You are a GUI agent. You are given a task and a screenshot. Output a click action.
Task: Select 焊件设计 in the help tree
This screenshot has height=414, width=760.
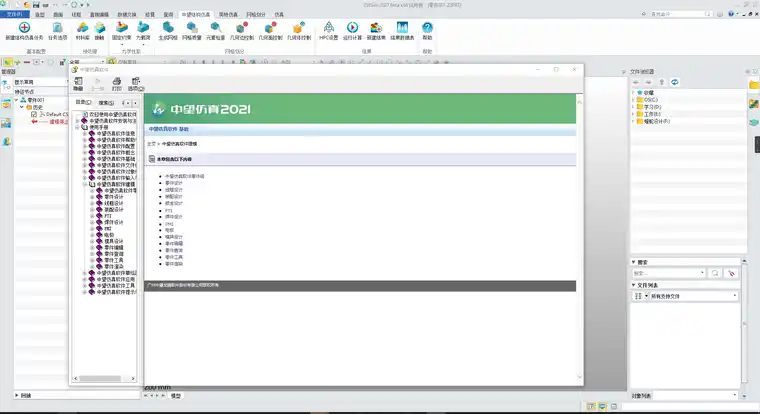[113, 222]
